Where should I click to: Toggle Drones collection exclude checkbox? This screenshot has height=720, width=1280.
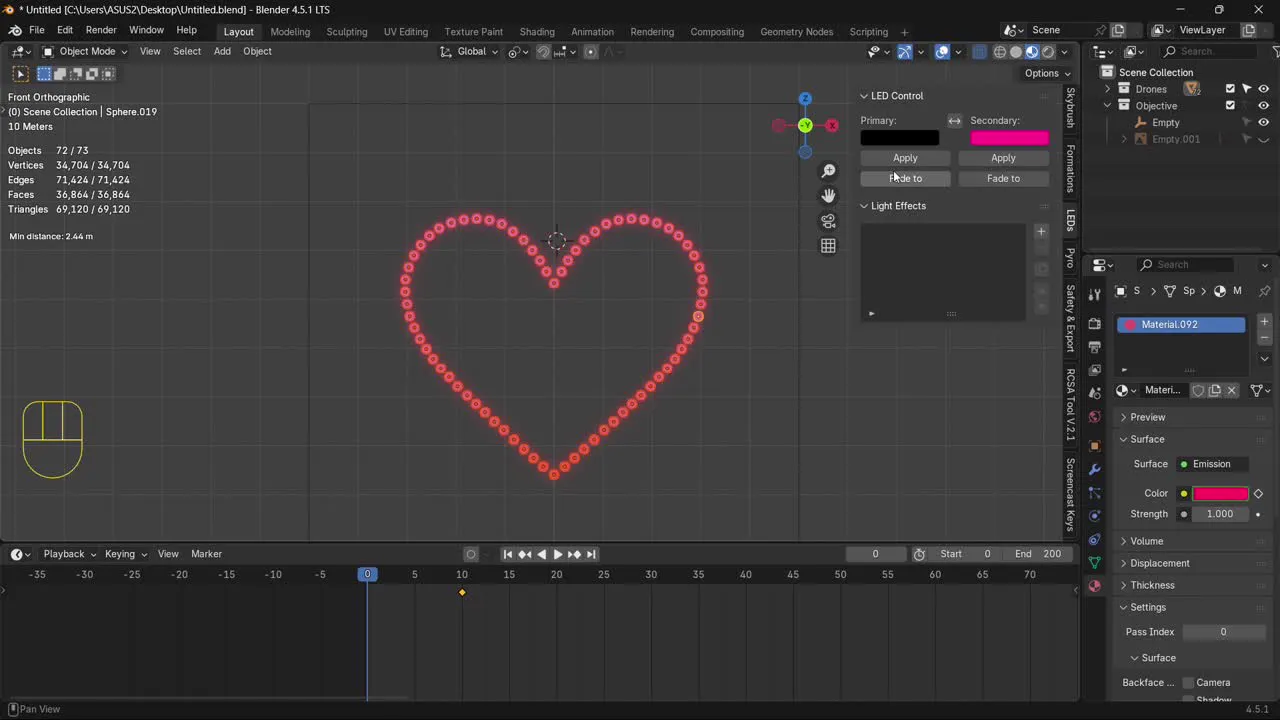[1230, 89]
